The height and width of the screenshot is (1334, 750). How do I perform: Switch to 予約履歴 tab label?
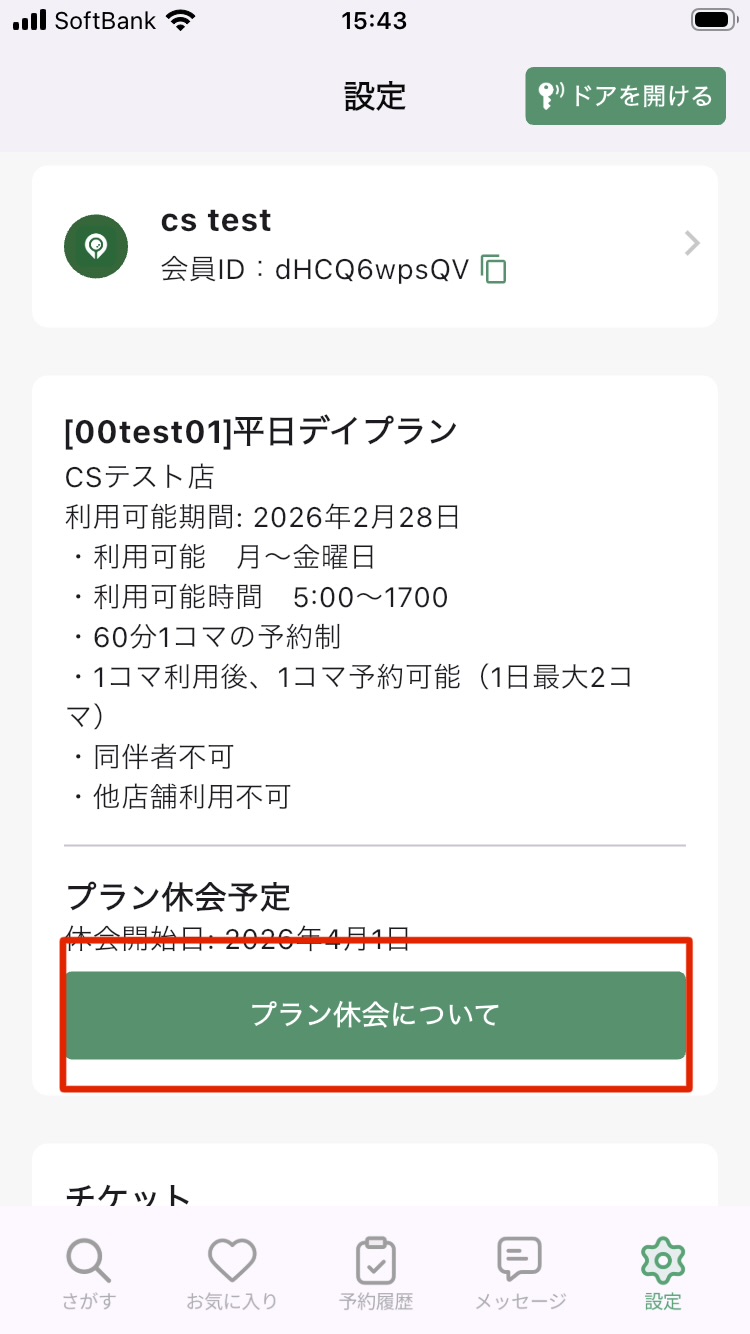point(376,1302)
